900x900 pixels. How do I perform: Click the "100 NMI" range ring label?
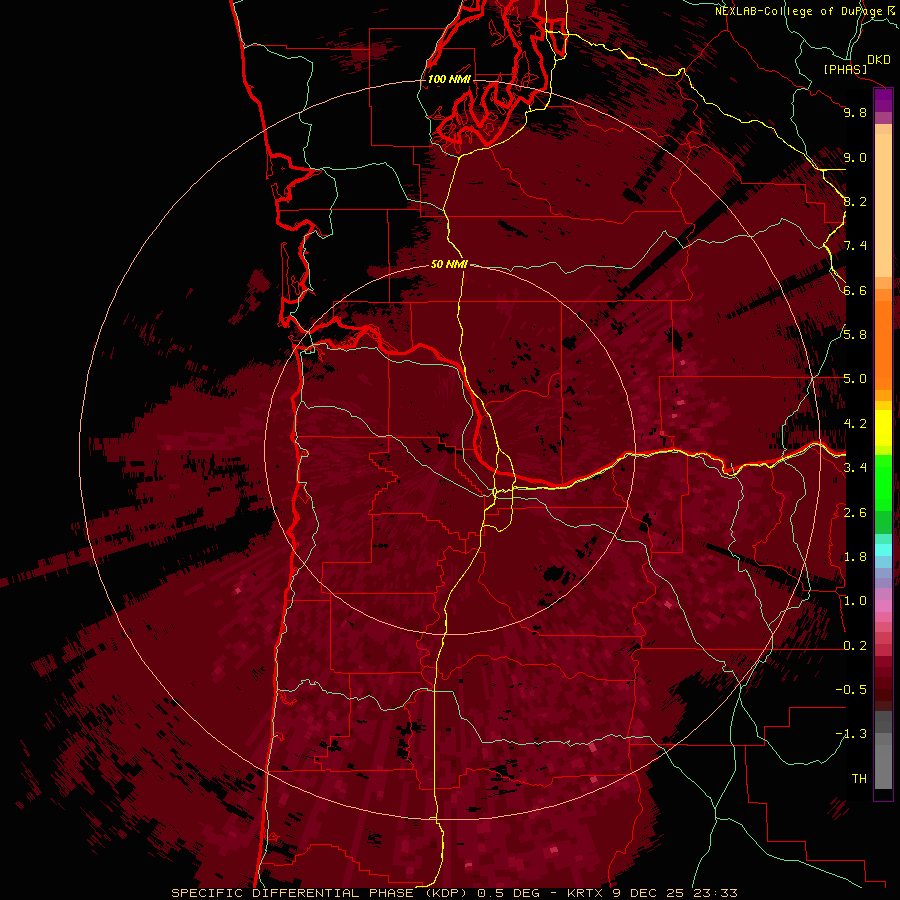449,79
